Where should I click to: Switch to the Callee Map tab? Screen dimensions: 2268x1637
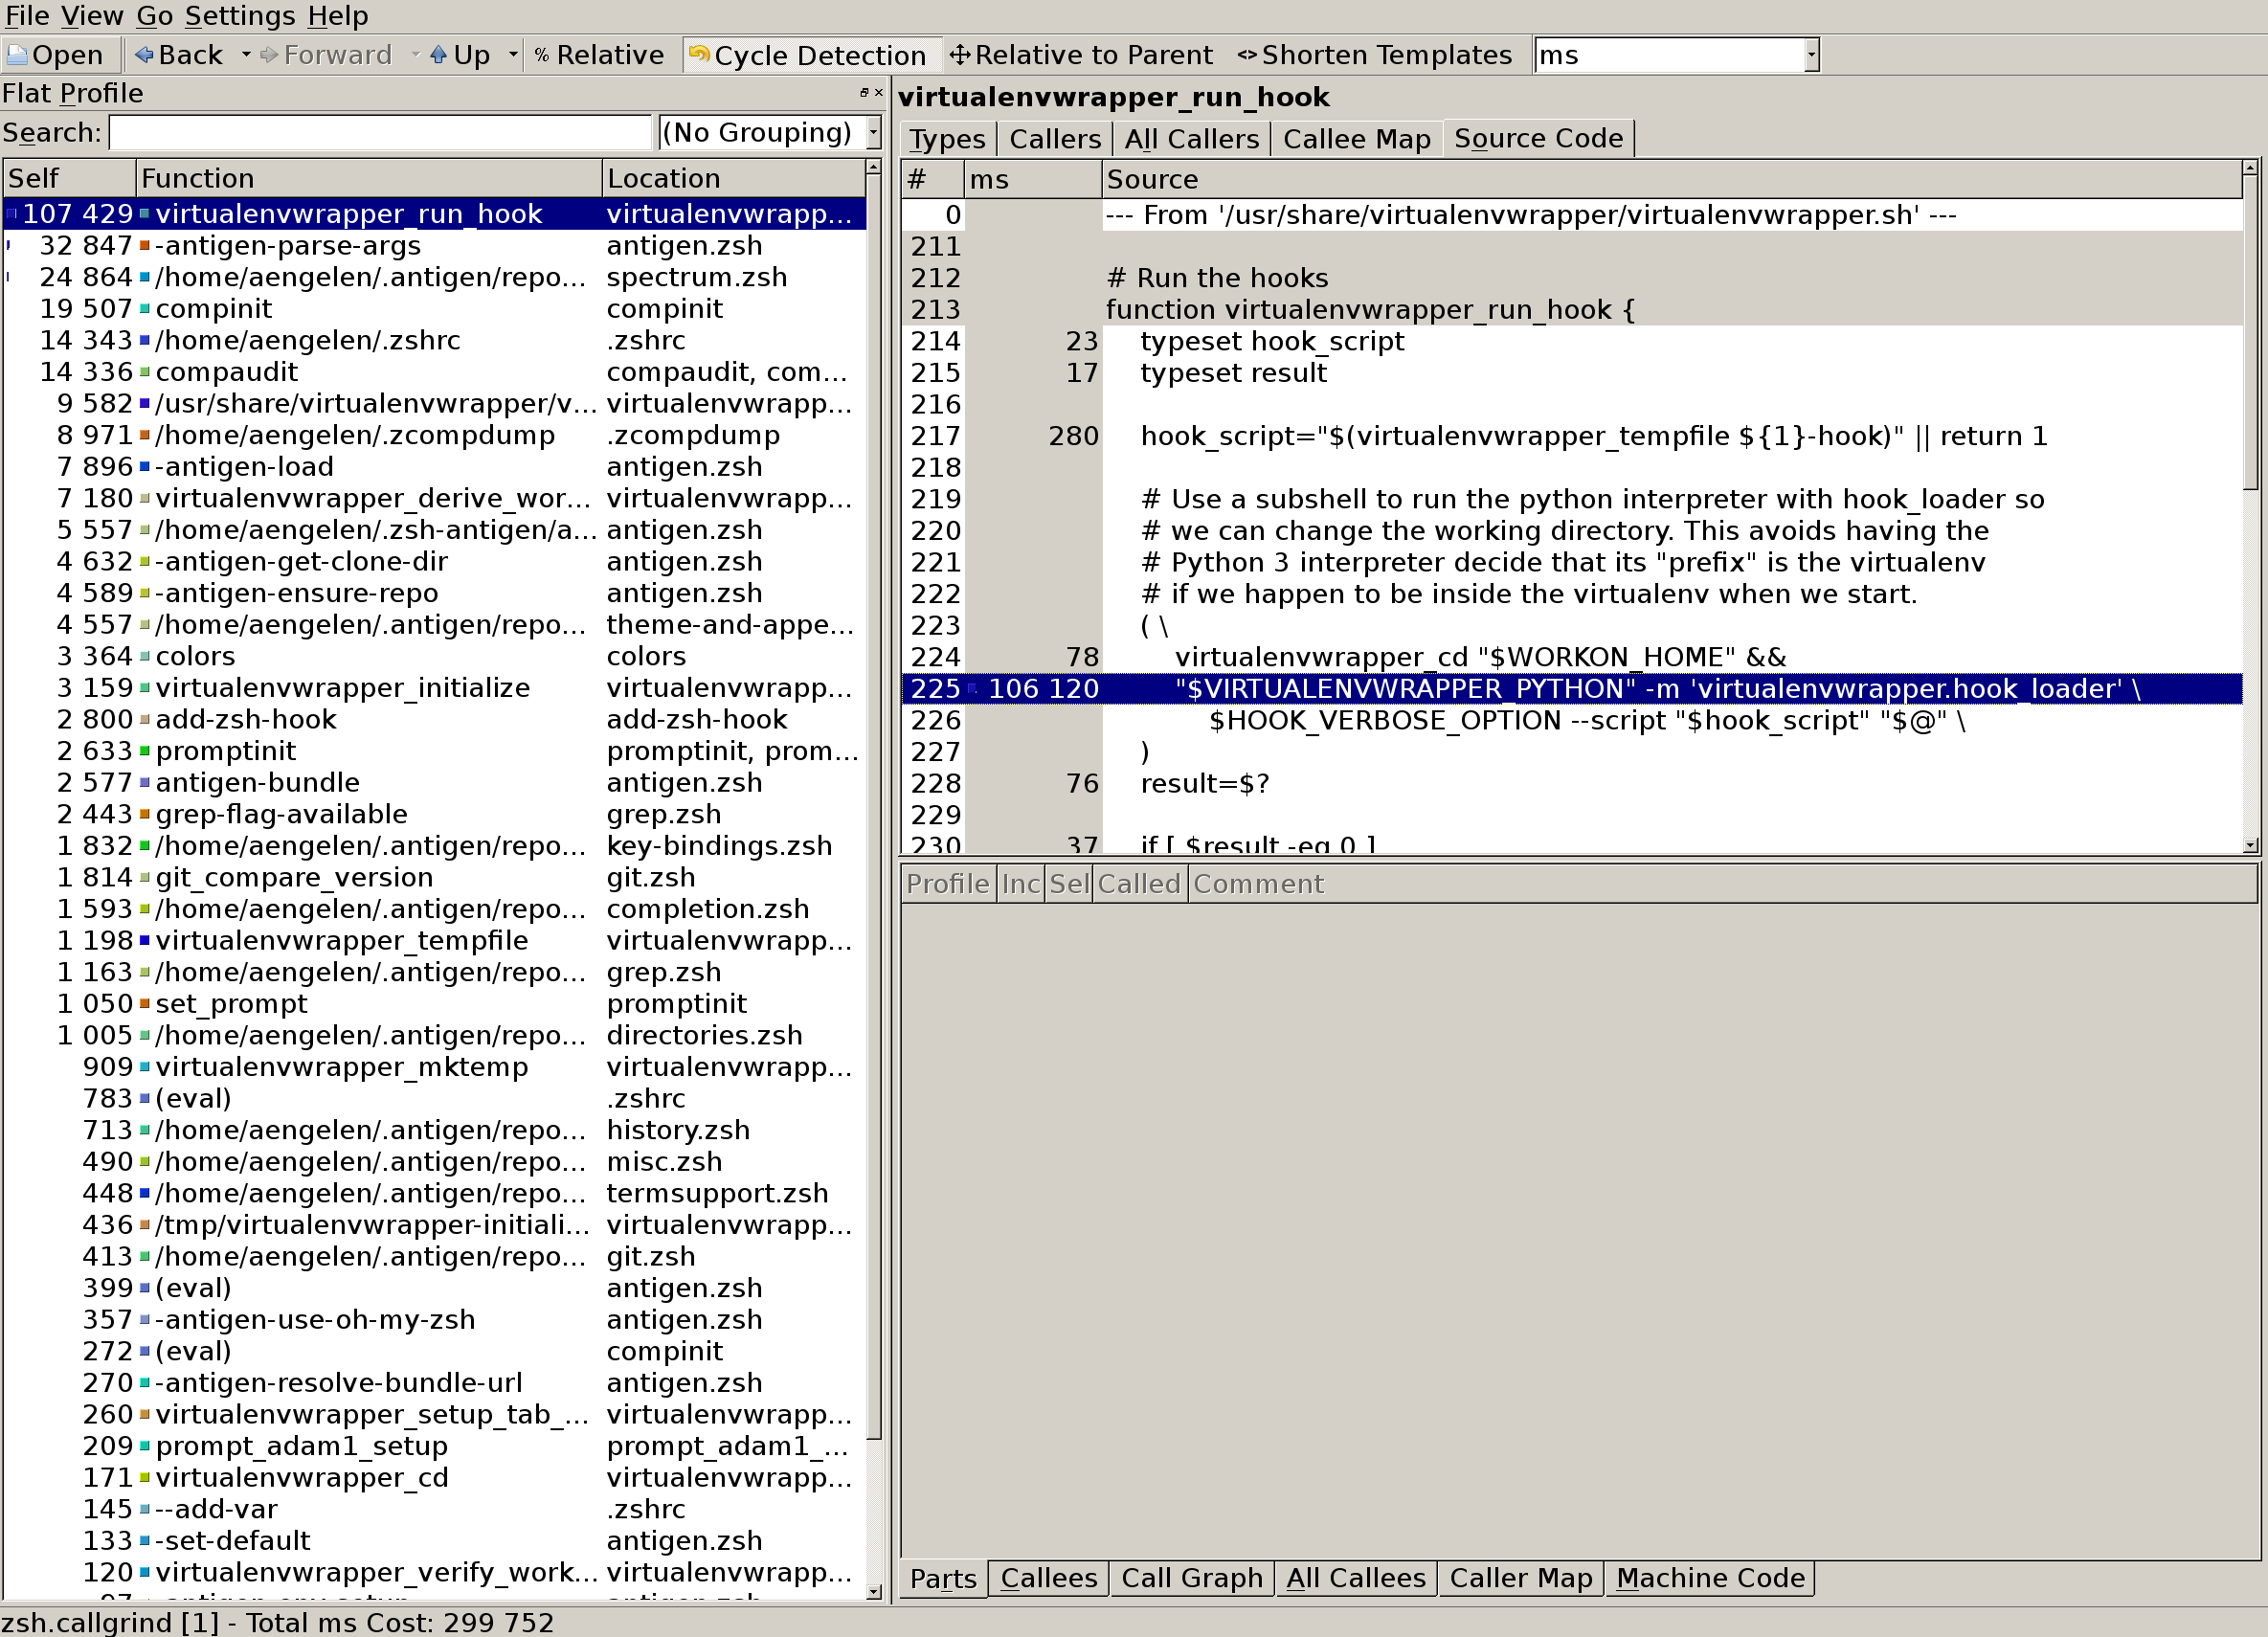1356,139
